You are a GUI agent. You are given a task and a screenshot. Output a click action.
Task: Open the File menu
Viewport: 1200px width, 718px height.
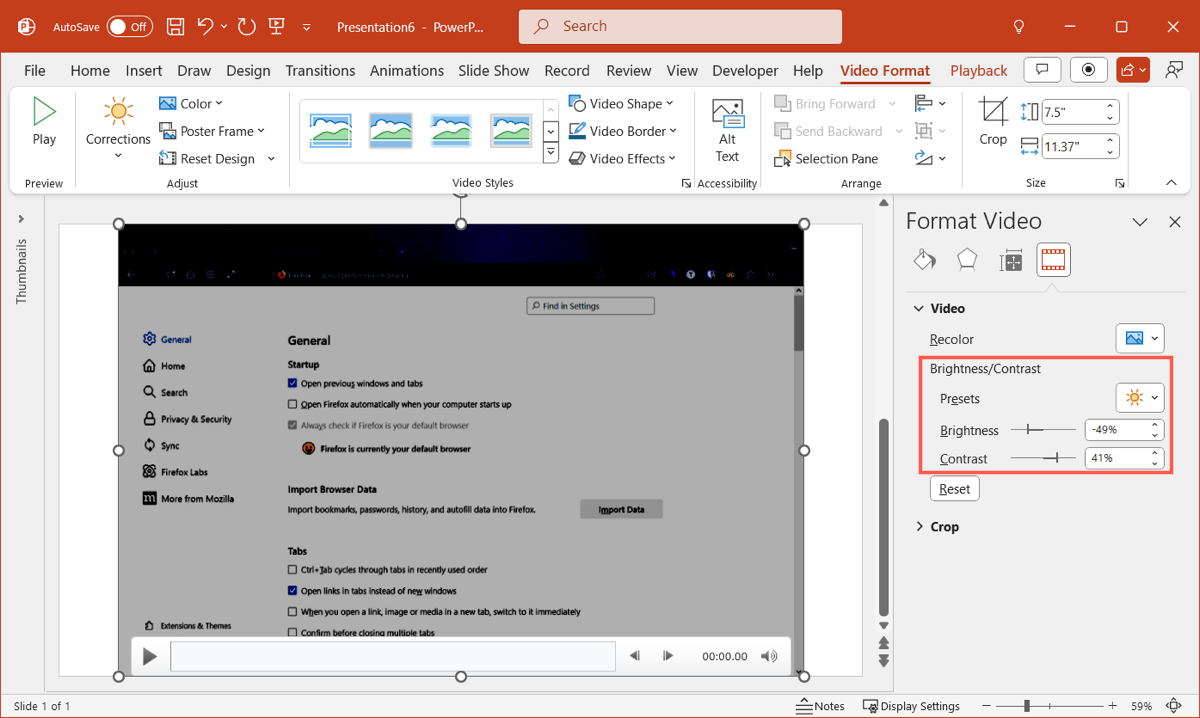click(x=35, y=71)
